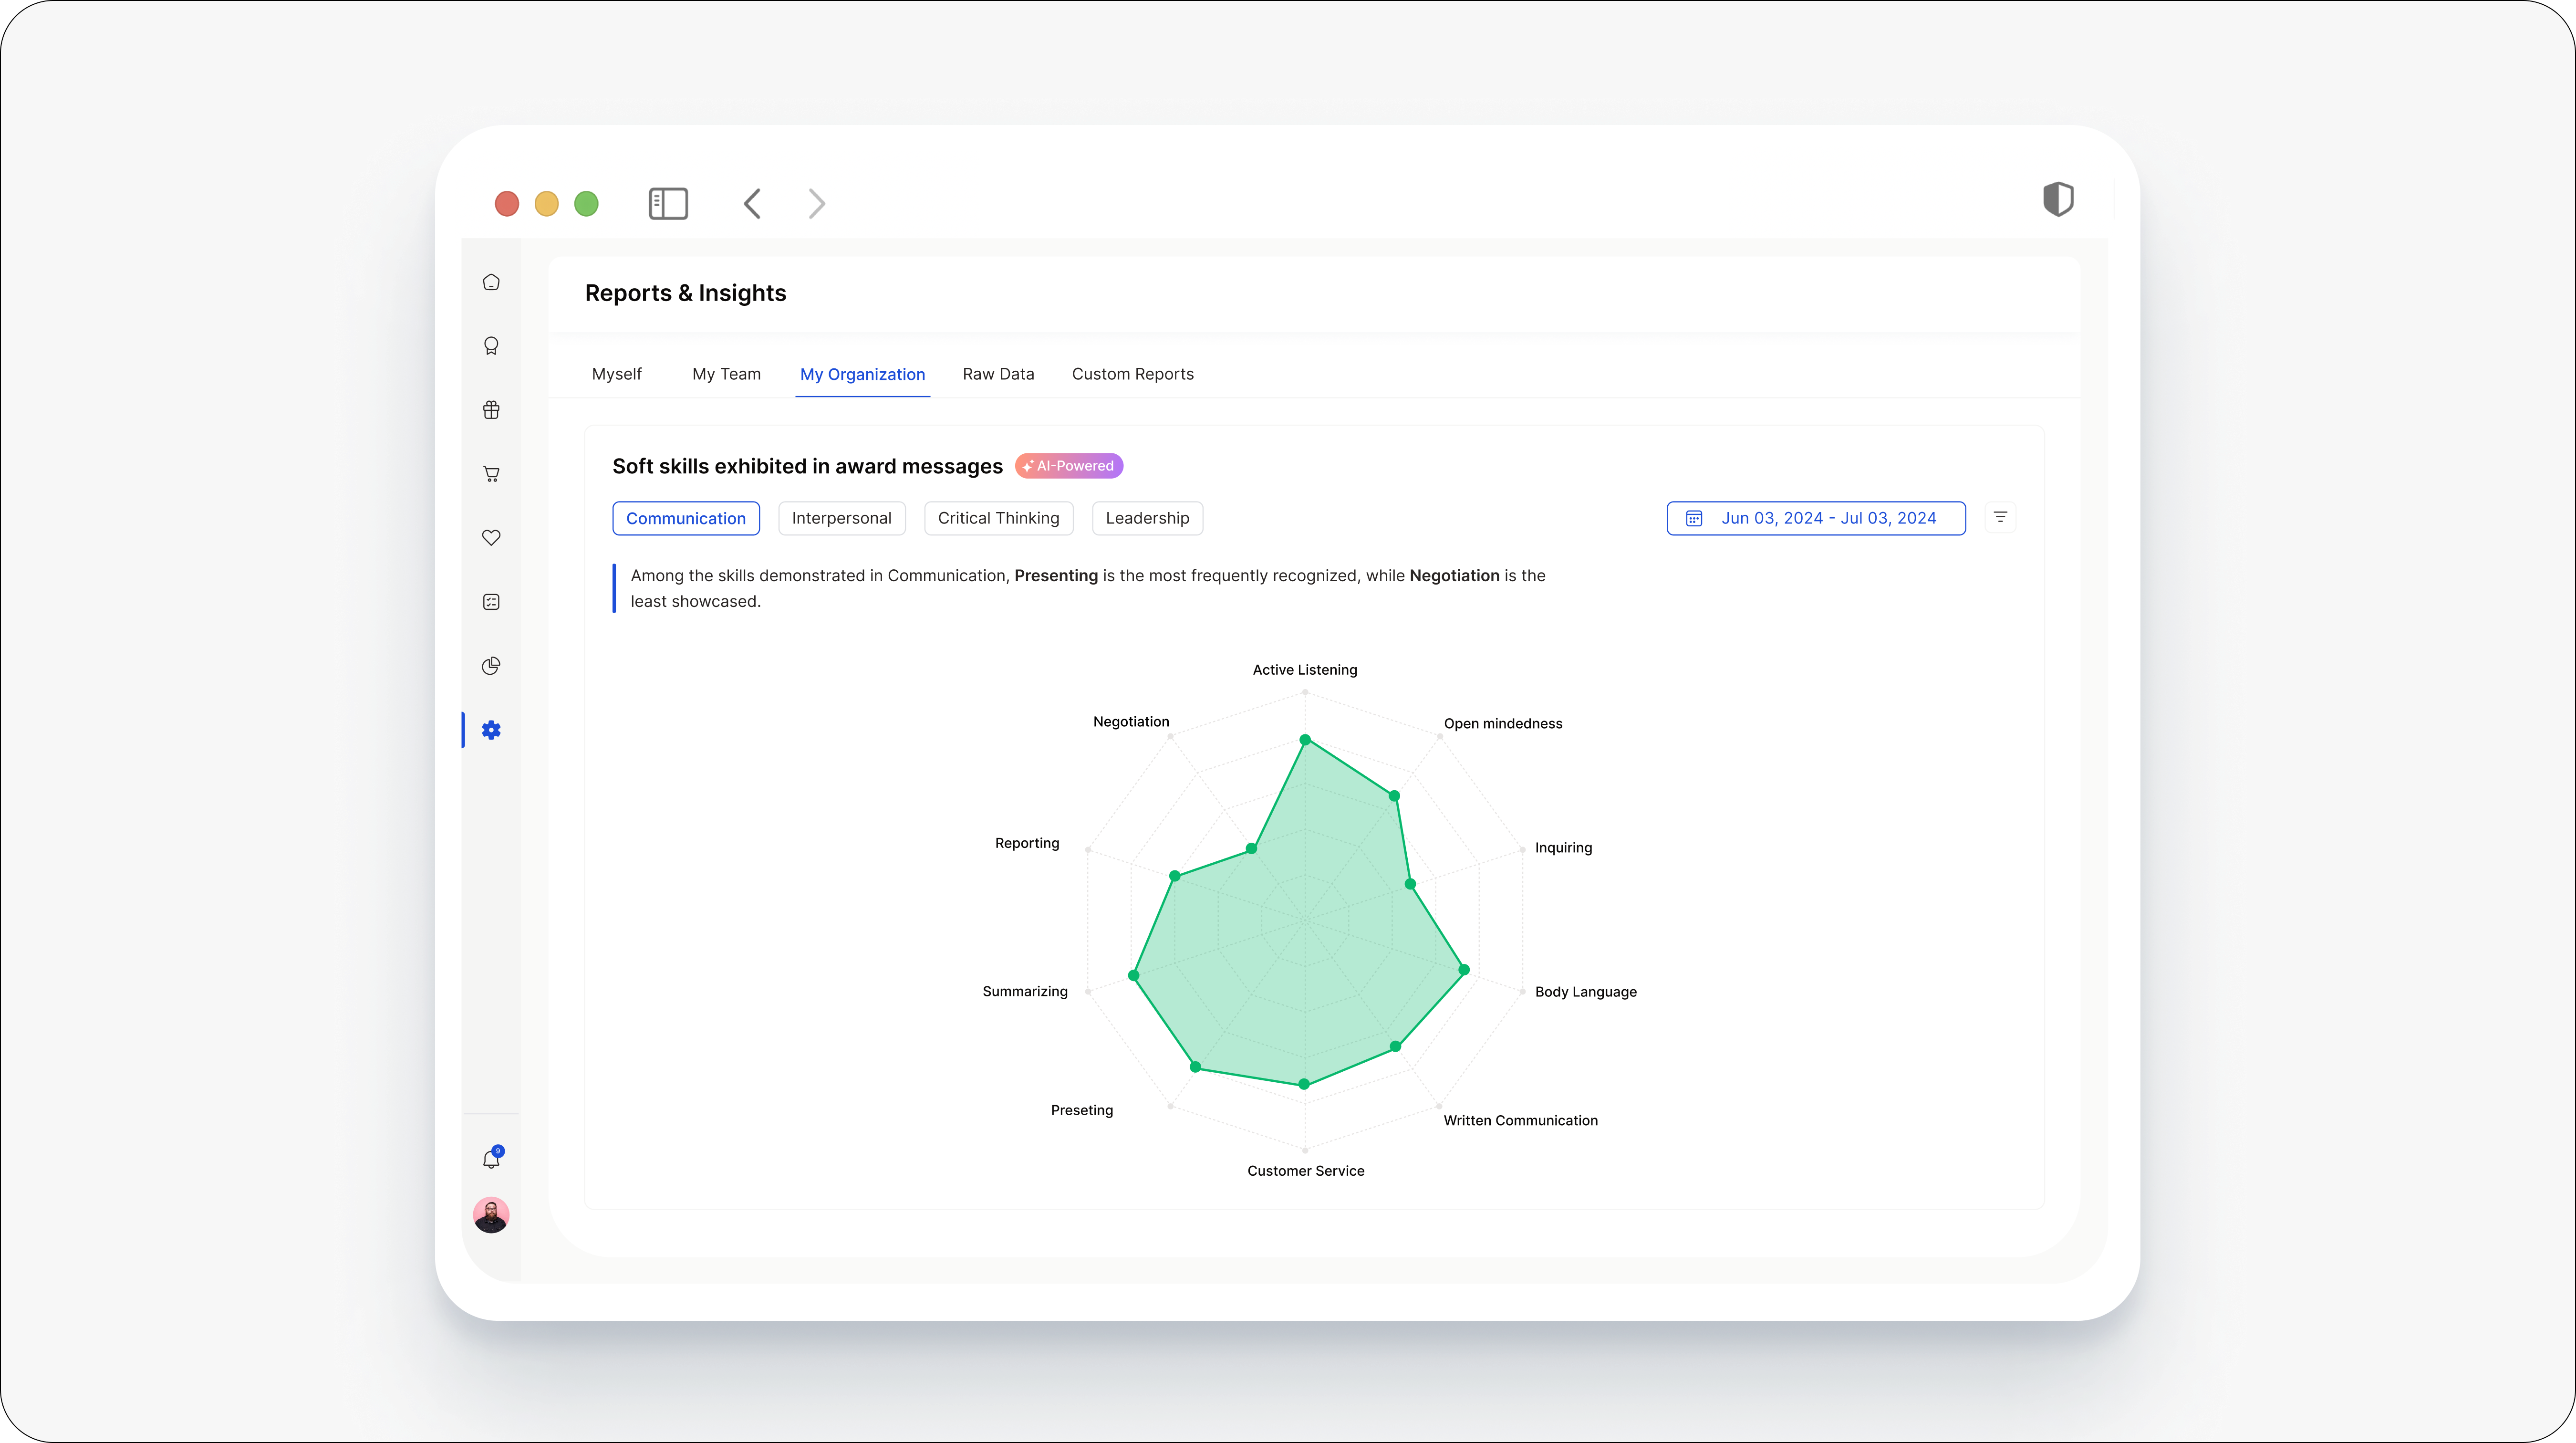Maximize window with the green dot
The height and width of the screenshot is (1443, 2576).
coord(586,204)
